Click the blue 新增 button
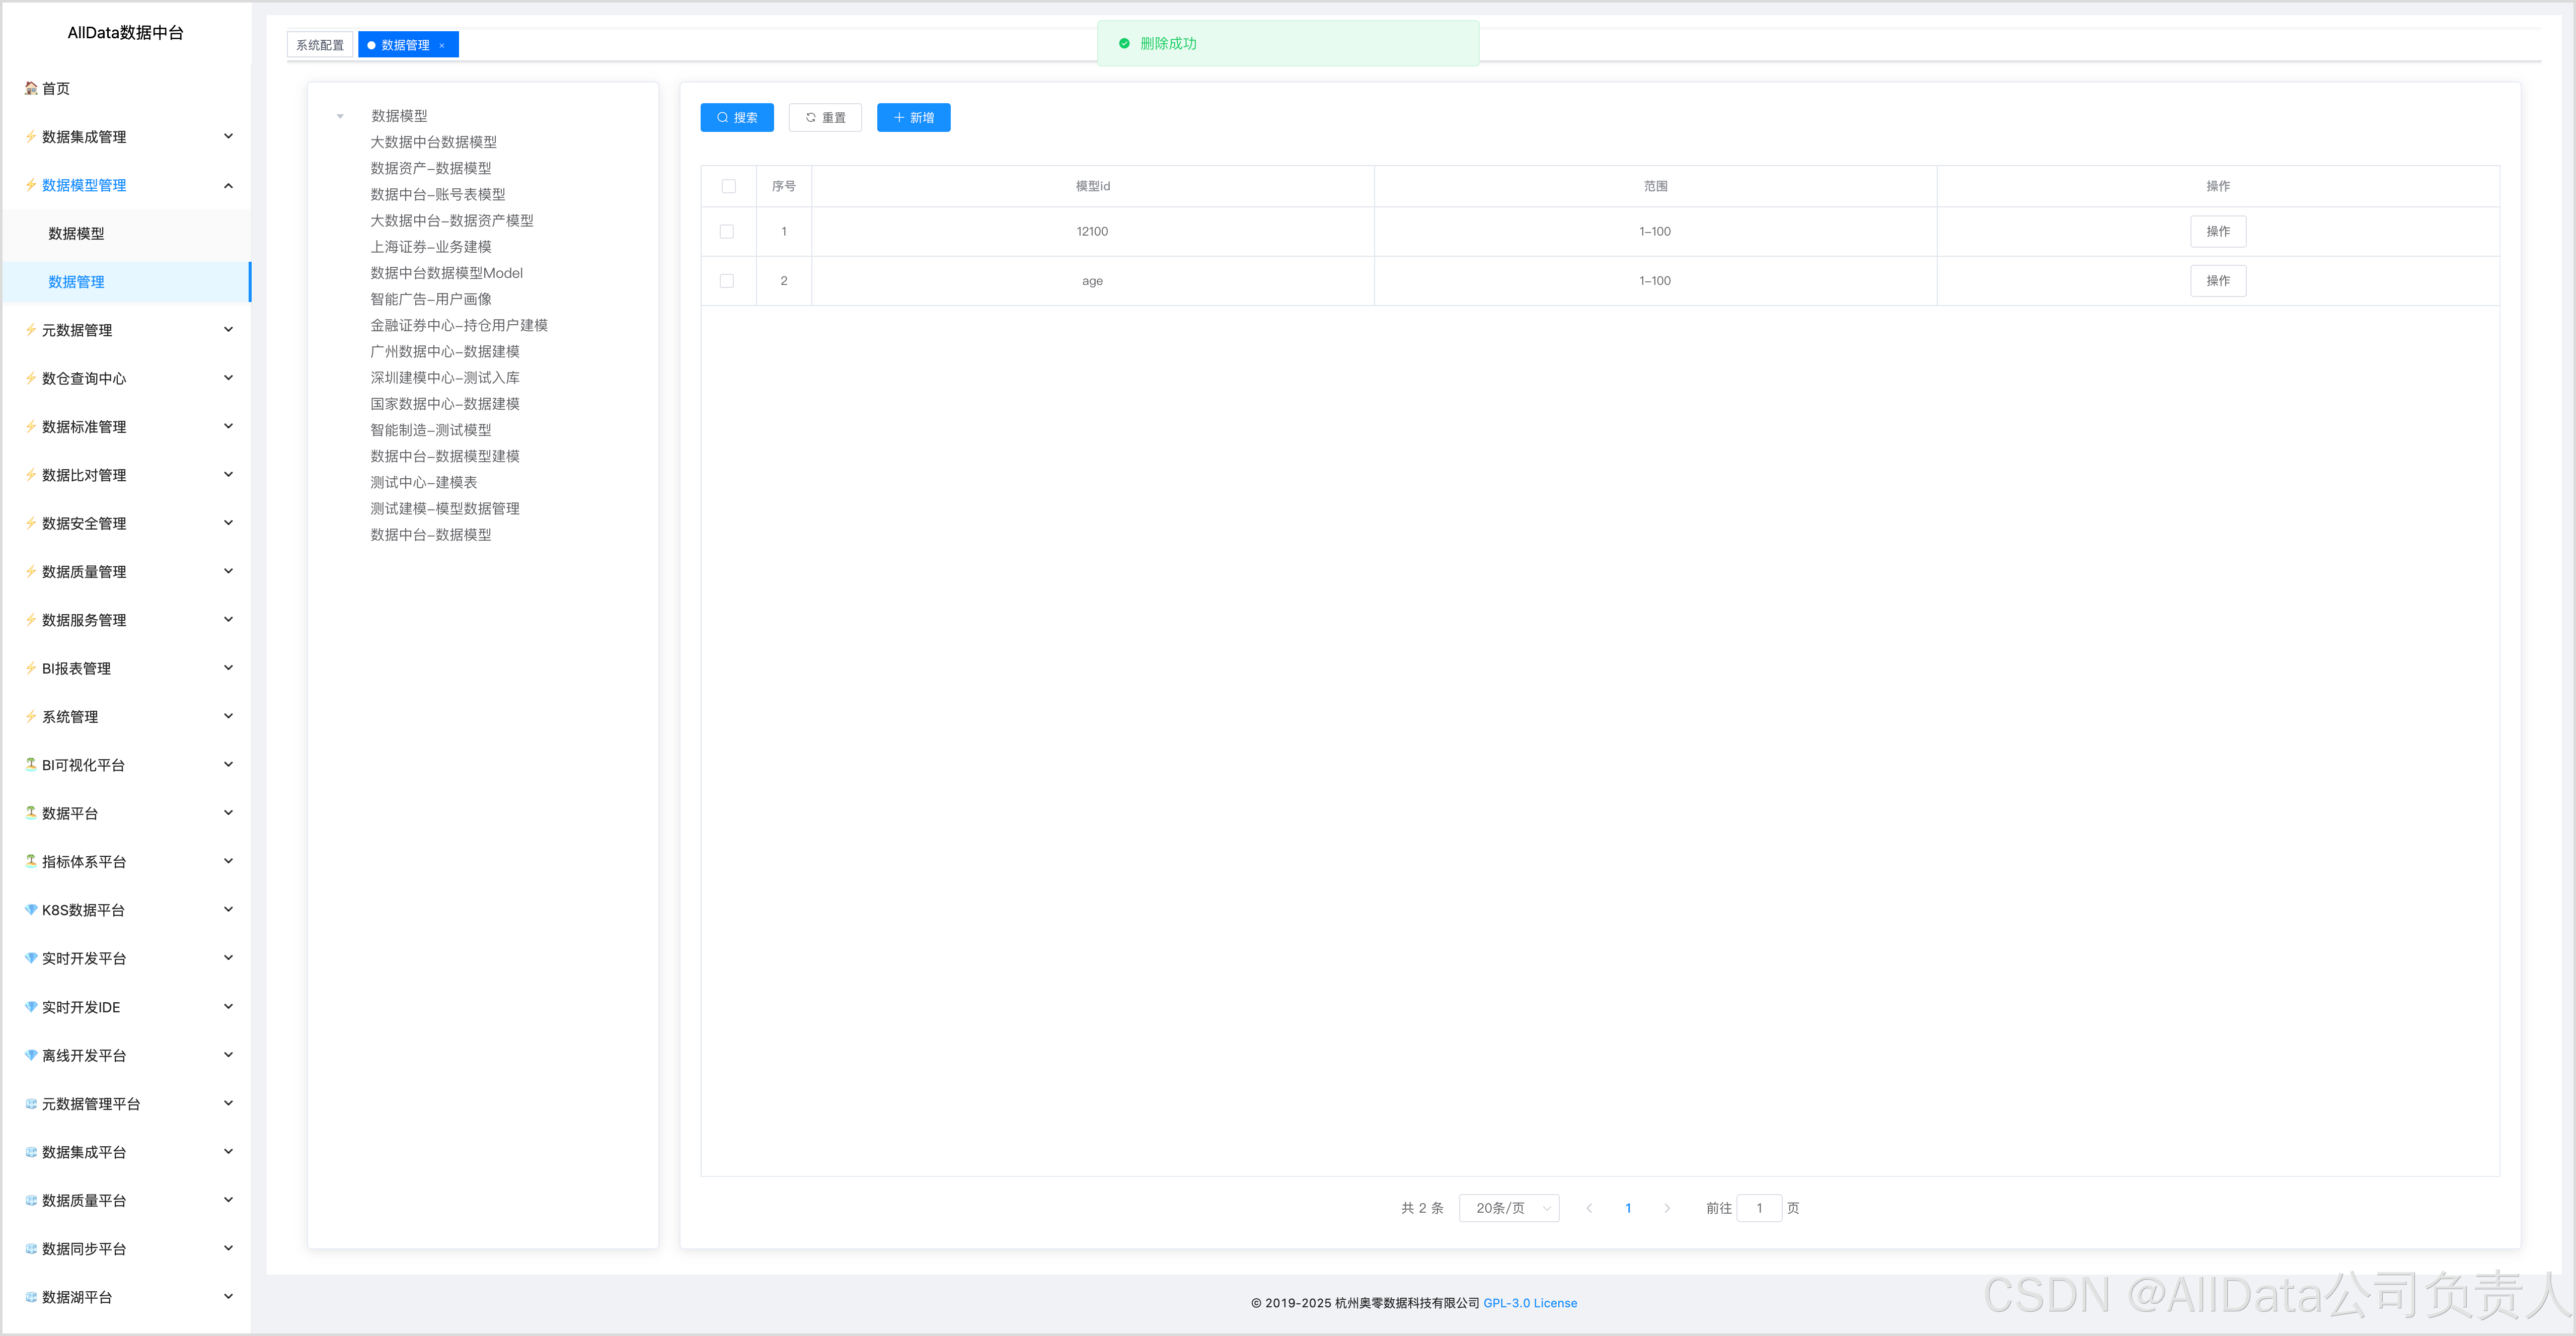The image size is (2576, 1336). click(x=913, y=117)
